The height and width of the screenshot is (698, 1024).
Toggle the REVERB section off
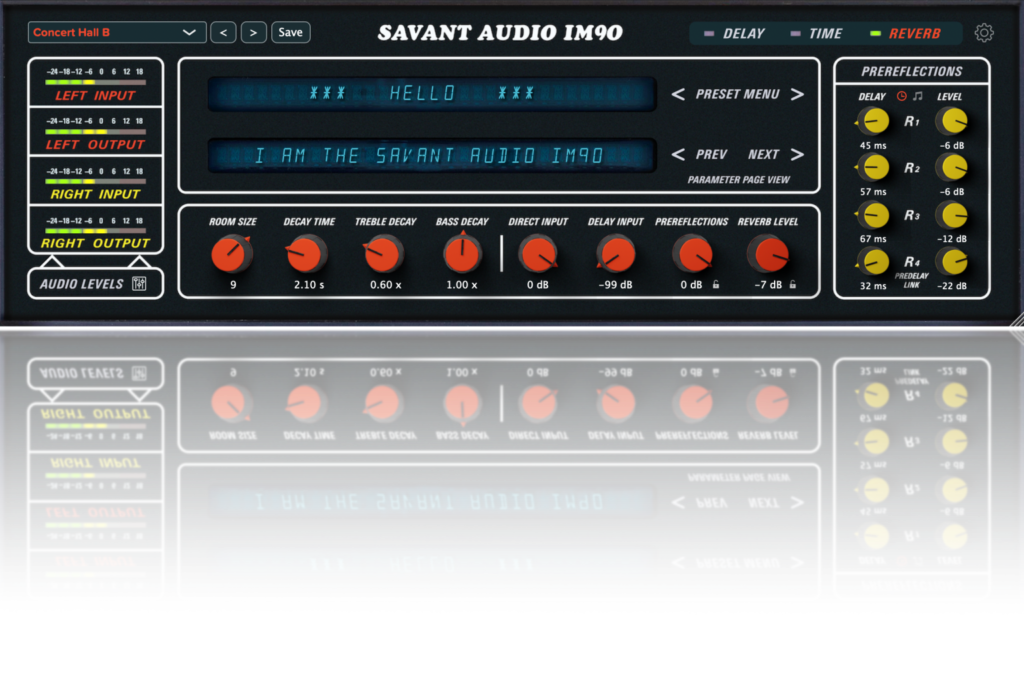[x=905, y=33]
